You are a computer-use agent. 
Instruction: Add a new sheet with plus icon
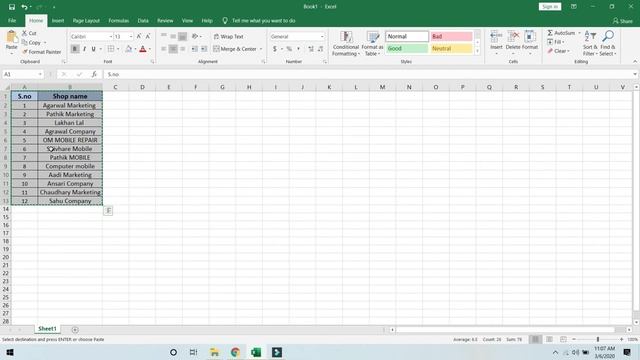tap(75, 329)
